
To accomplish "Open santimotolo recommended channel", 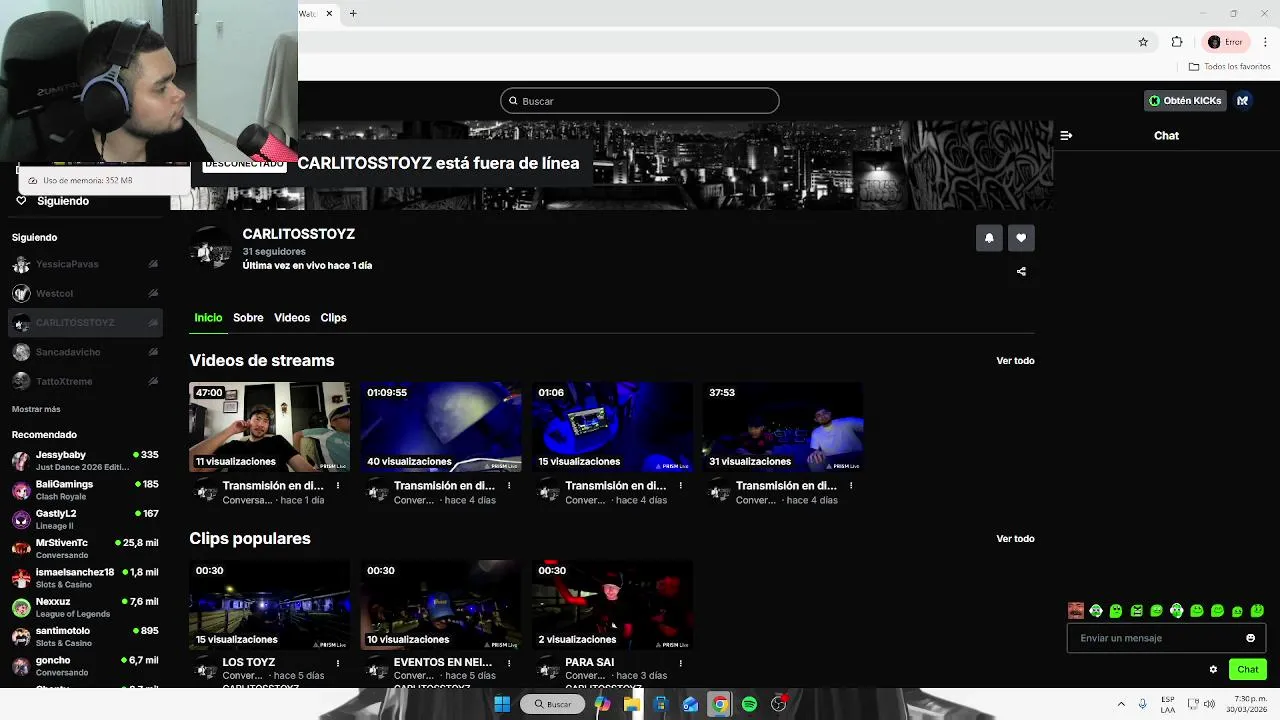I will (x=85, y=636).
